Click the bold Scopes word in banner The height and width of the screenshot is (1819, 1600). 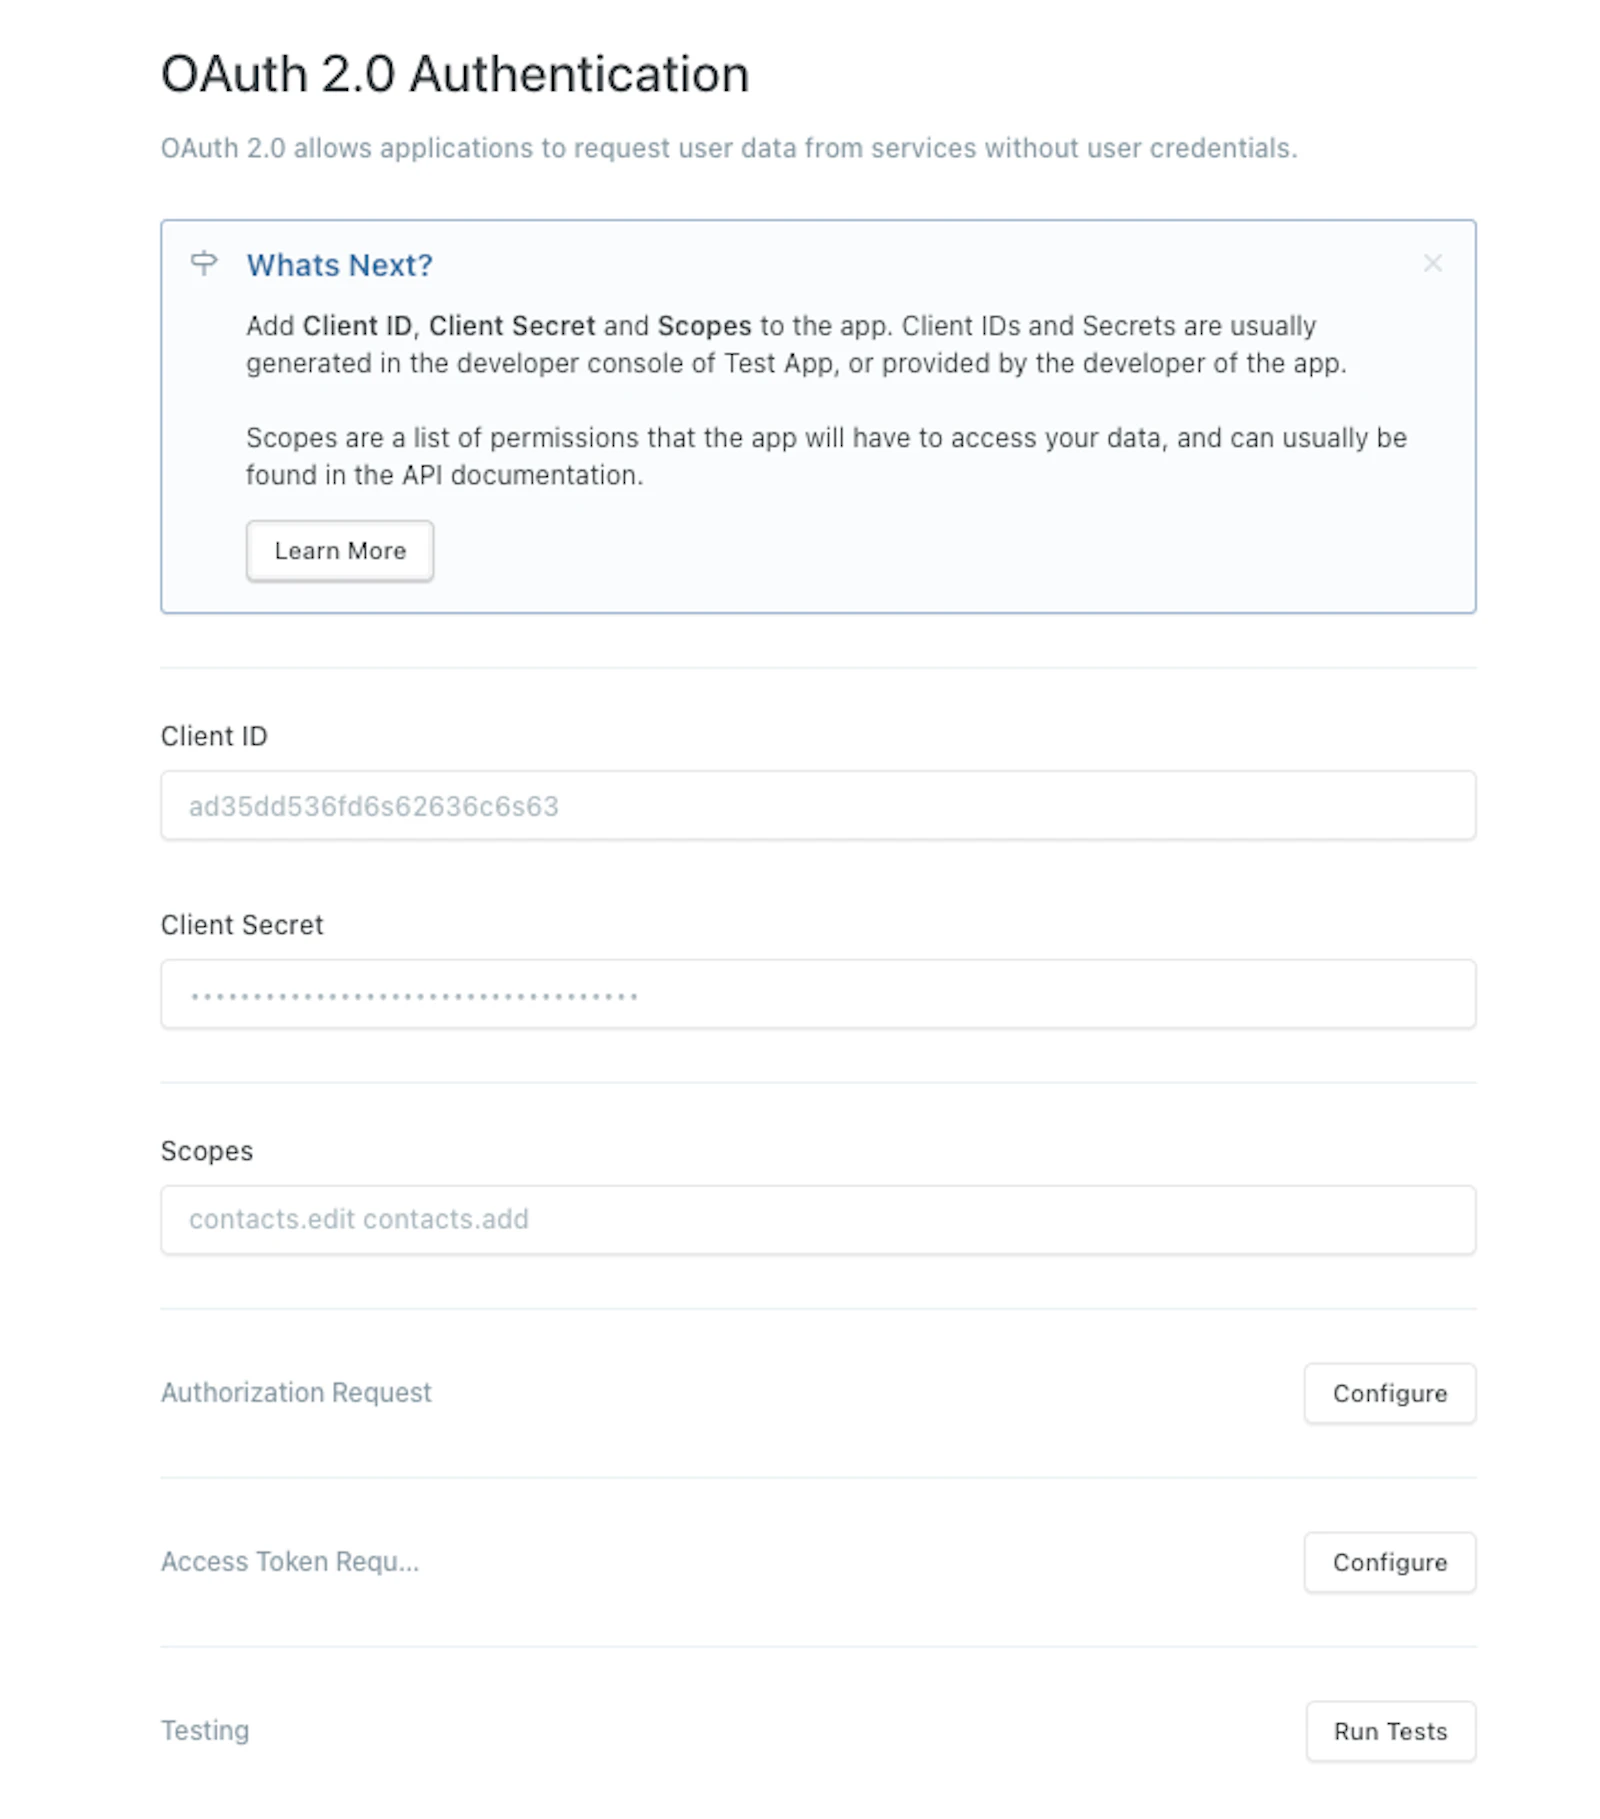point(704,326)
